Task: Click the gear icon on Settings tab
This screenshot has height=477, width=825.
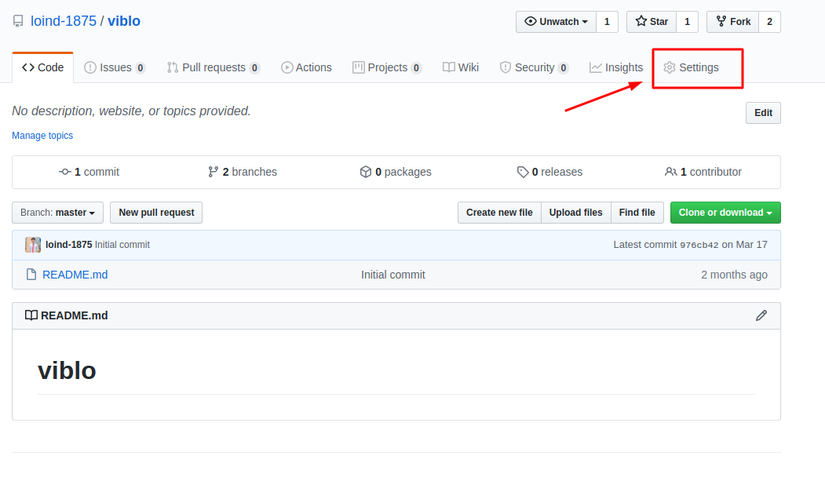Action: tap(669, 67)
